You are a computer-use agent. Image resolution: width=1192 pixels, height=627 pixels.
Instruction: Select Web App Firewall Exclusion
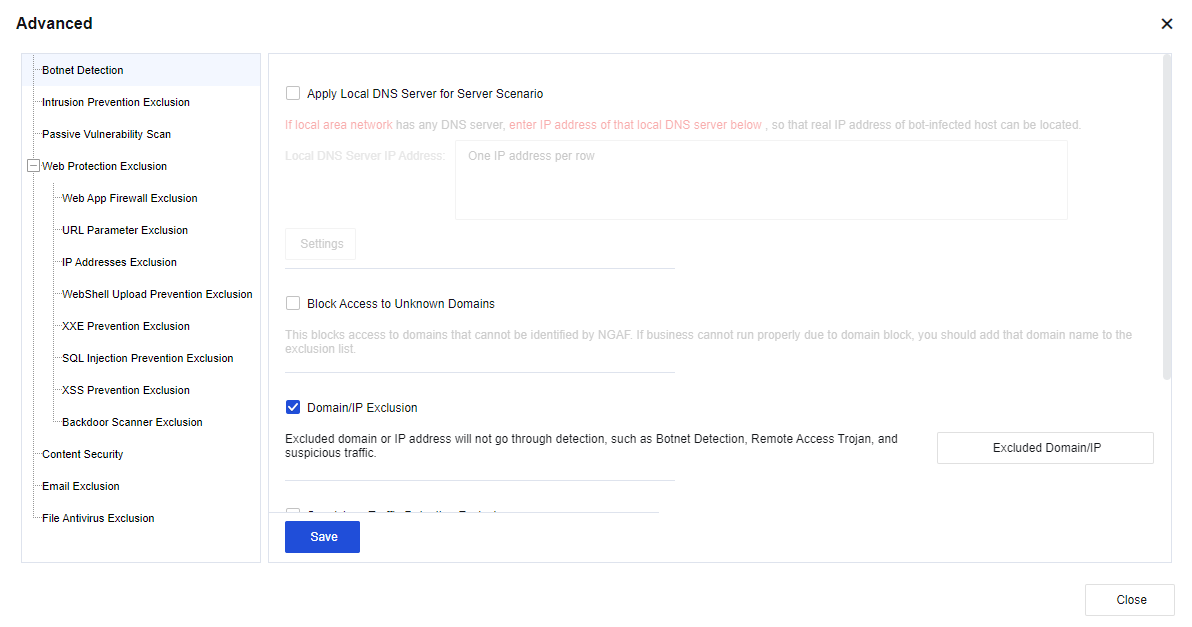130,198
